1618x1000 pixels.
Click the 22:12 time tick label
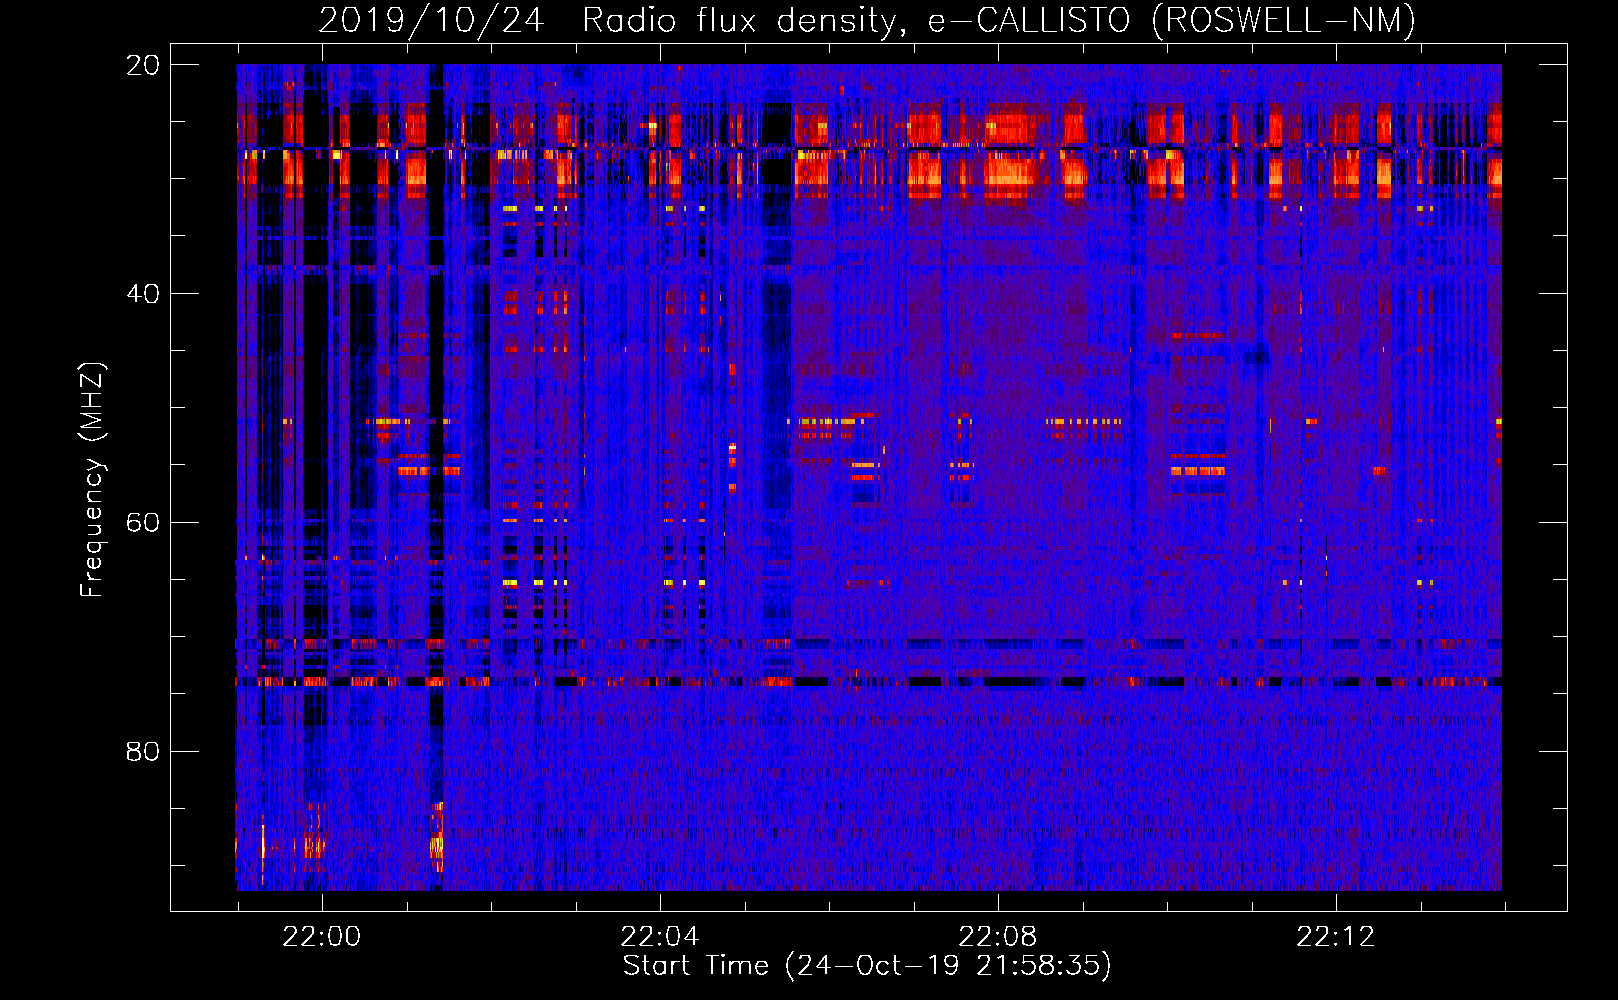pos(1336,937)
